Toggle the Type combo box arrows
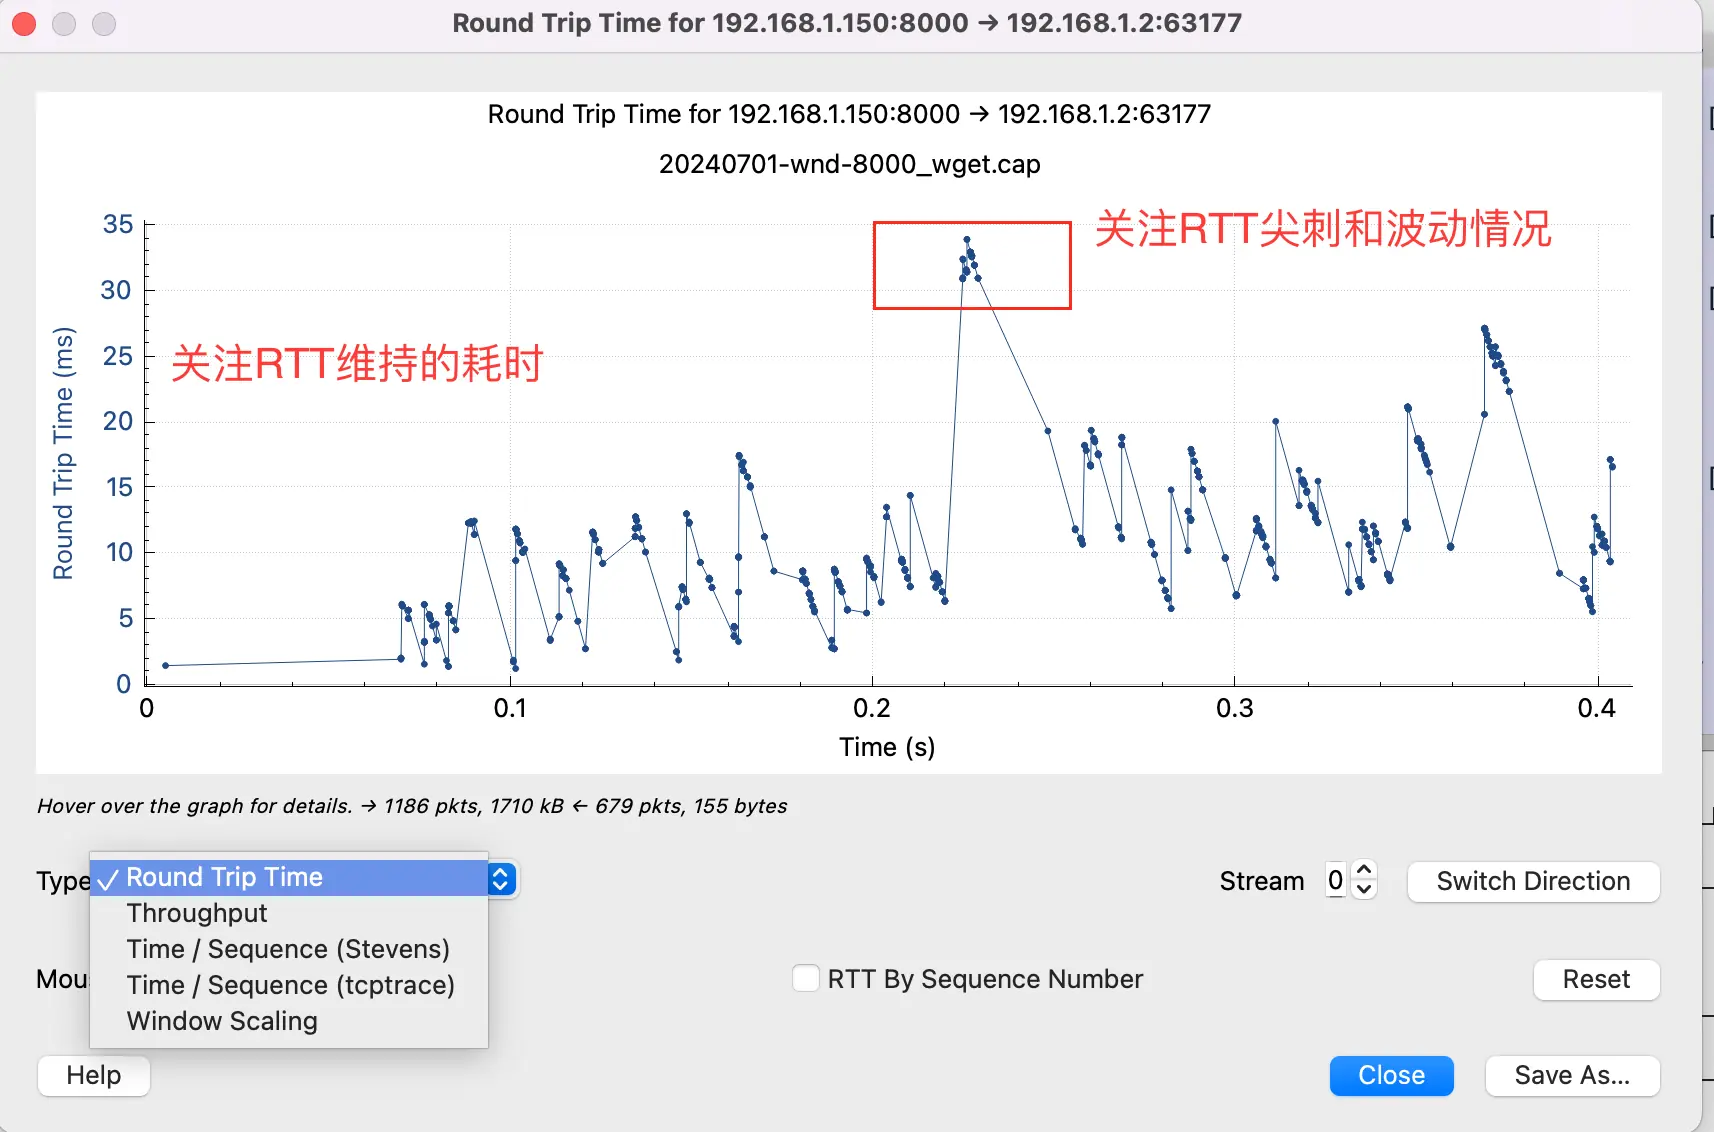 501,879
